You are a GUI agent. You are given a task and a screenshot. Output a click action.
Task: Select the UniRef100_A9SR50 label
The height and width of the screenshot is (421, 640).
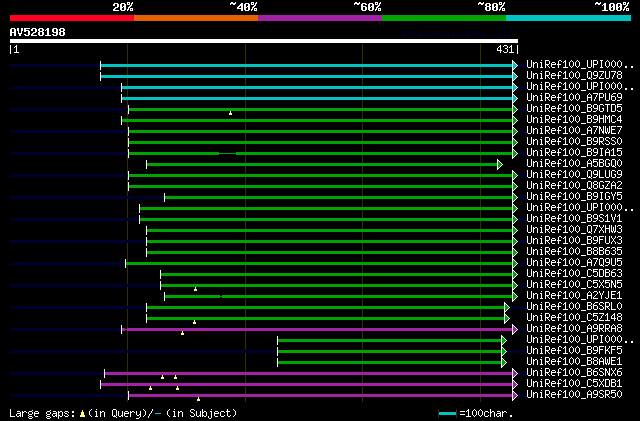point(574,395)
